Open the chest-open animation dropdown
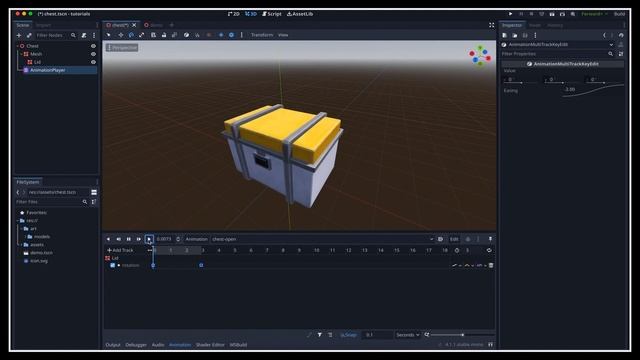 pyautogui.click(x=322, y=239)
